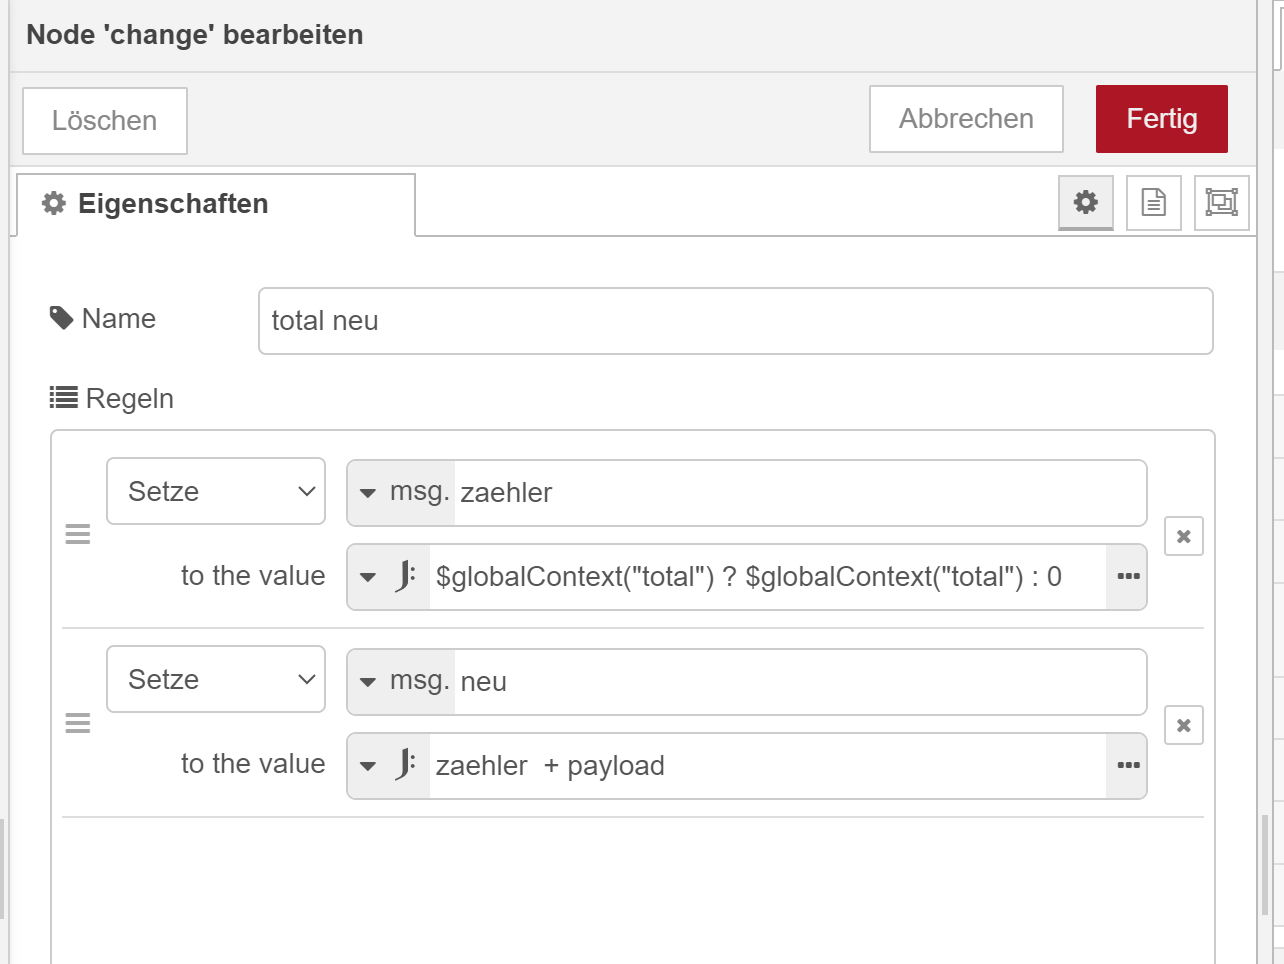
Task: Edit the neu property field
Action: 800,682
